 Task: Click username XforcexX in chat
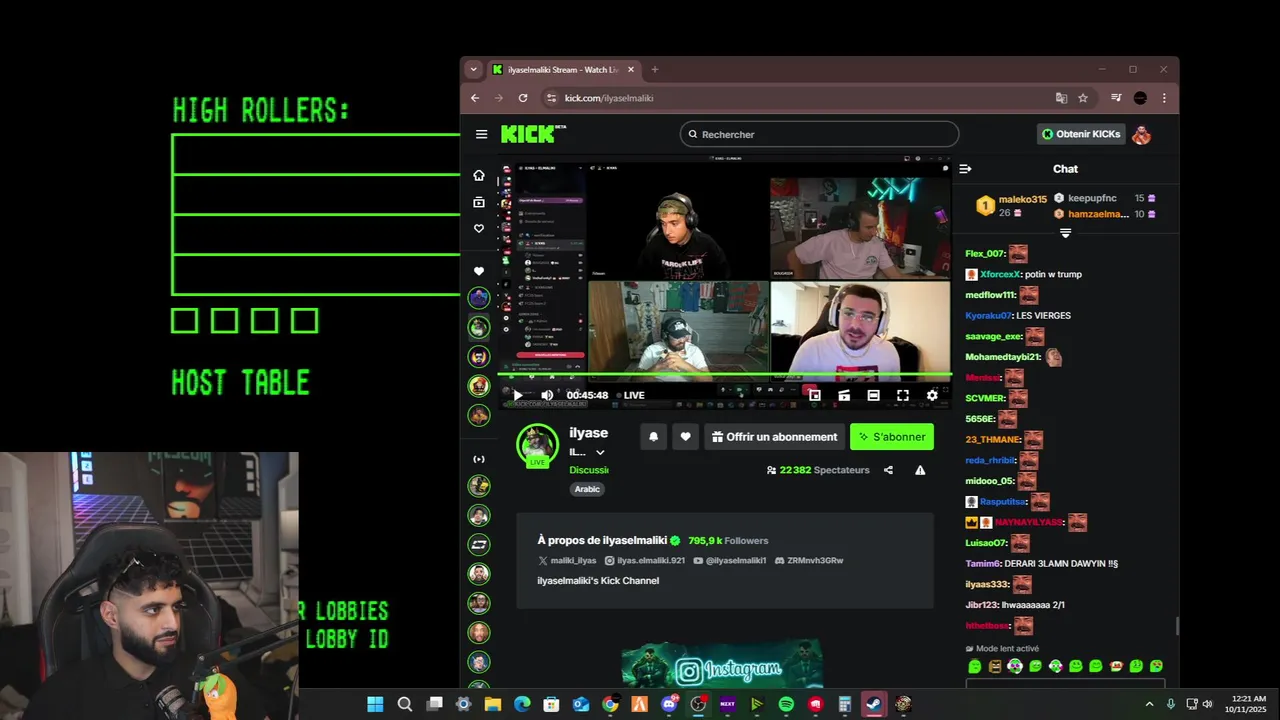tap(1000, 274)
